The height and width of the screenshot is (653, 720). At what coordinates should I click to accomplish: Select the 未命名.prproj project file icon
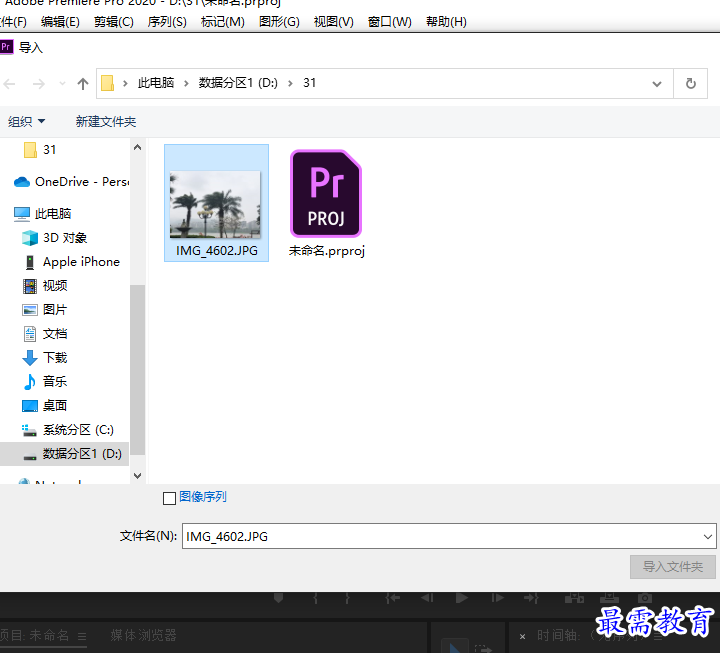point(326,193)
